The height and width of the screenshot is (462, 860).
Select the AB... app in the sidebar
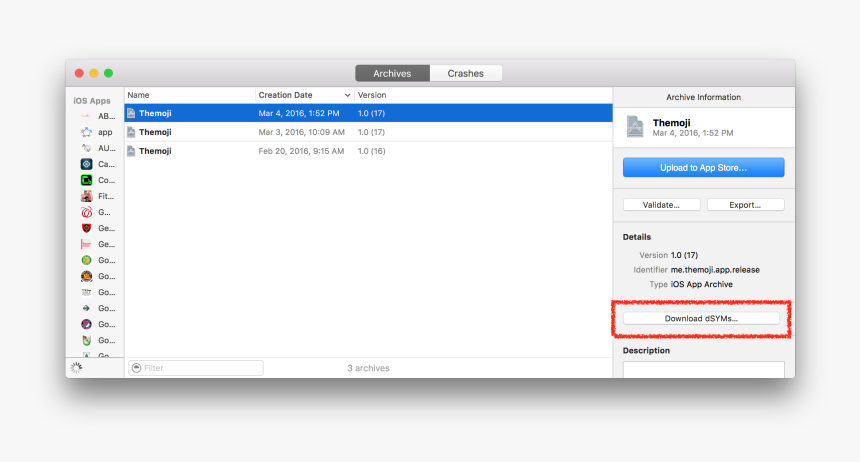[97, 116]
